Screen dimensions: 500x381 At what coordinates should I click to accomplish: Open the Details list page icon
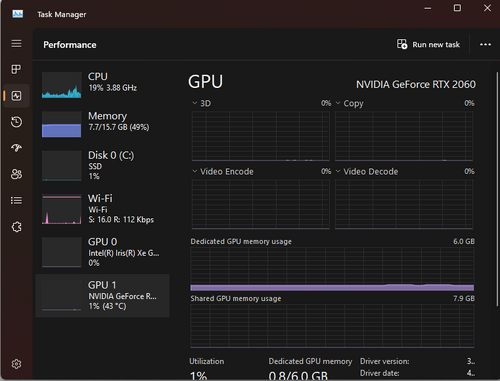coord(16,200)
